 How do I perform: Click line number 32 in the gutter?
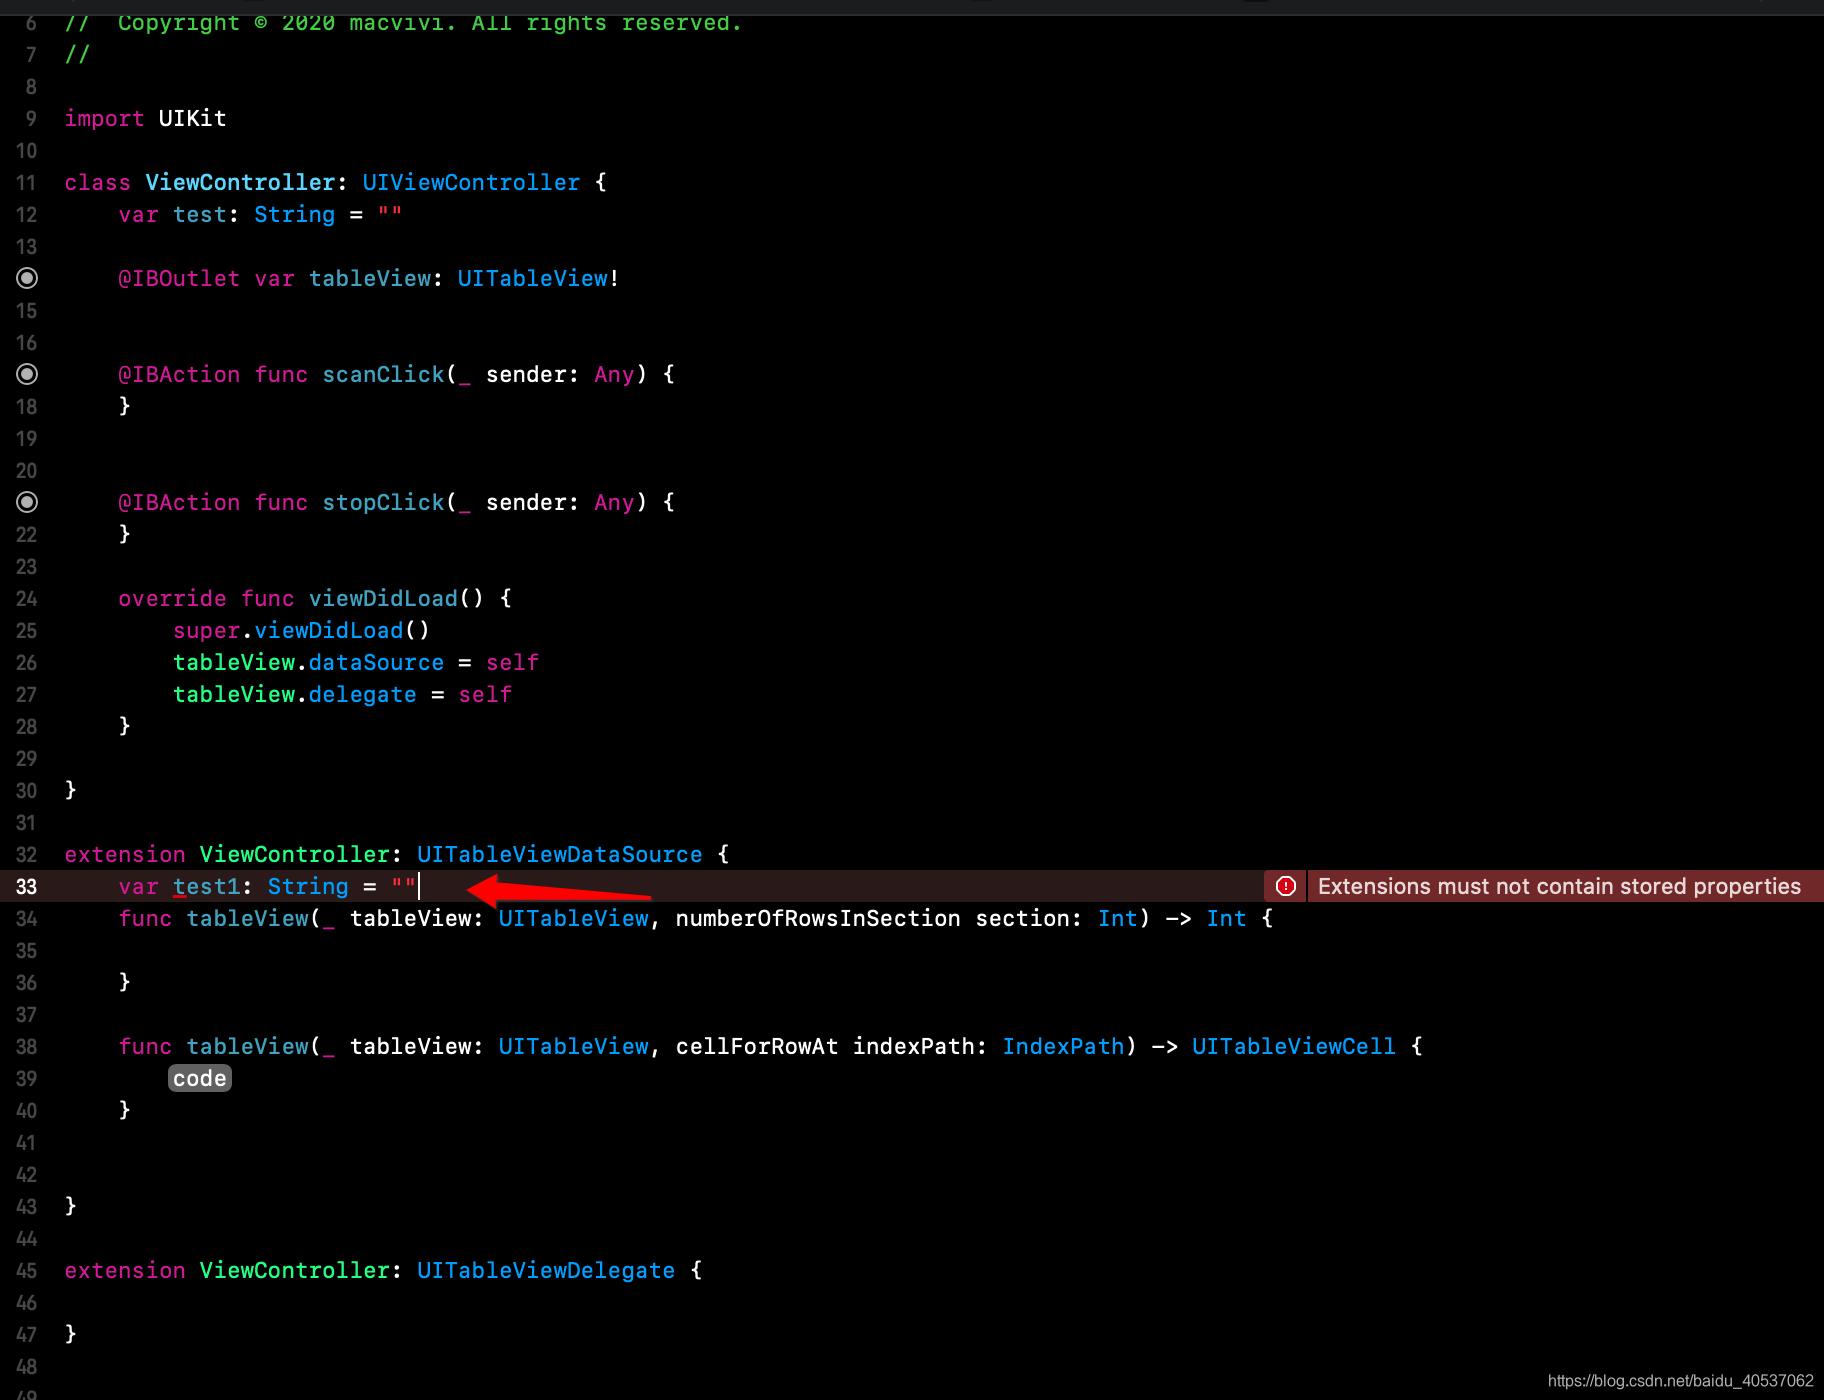[x=26, y=854]
